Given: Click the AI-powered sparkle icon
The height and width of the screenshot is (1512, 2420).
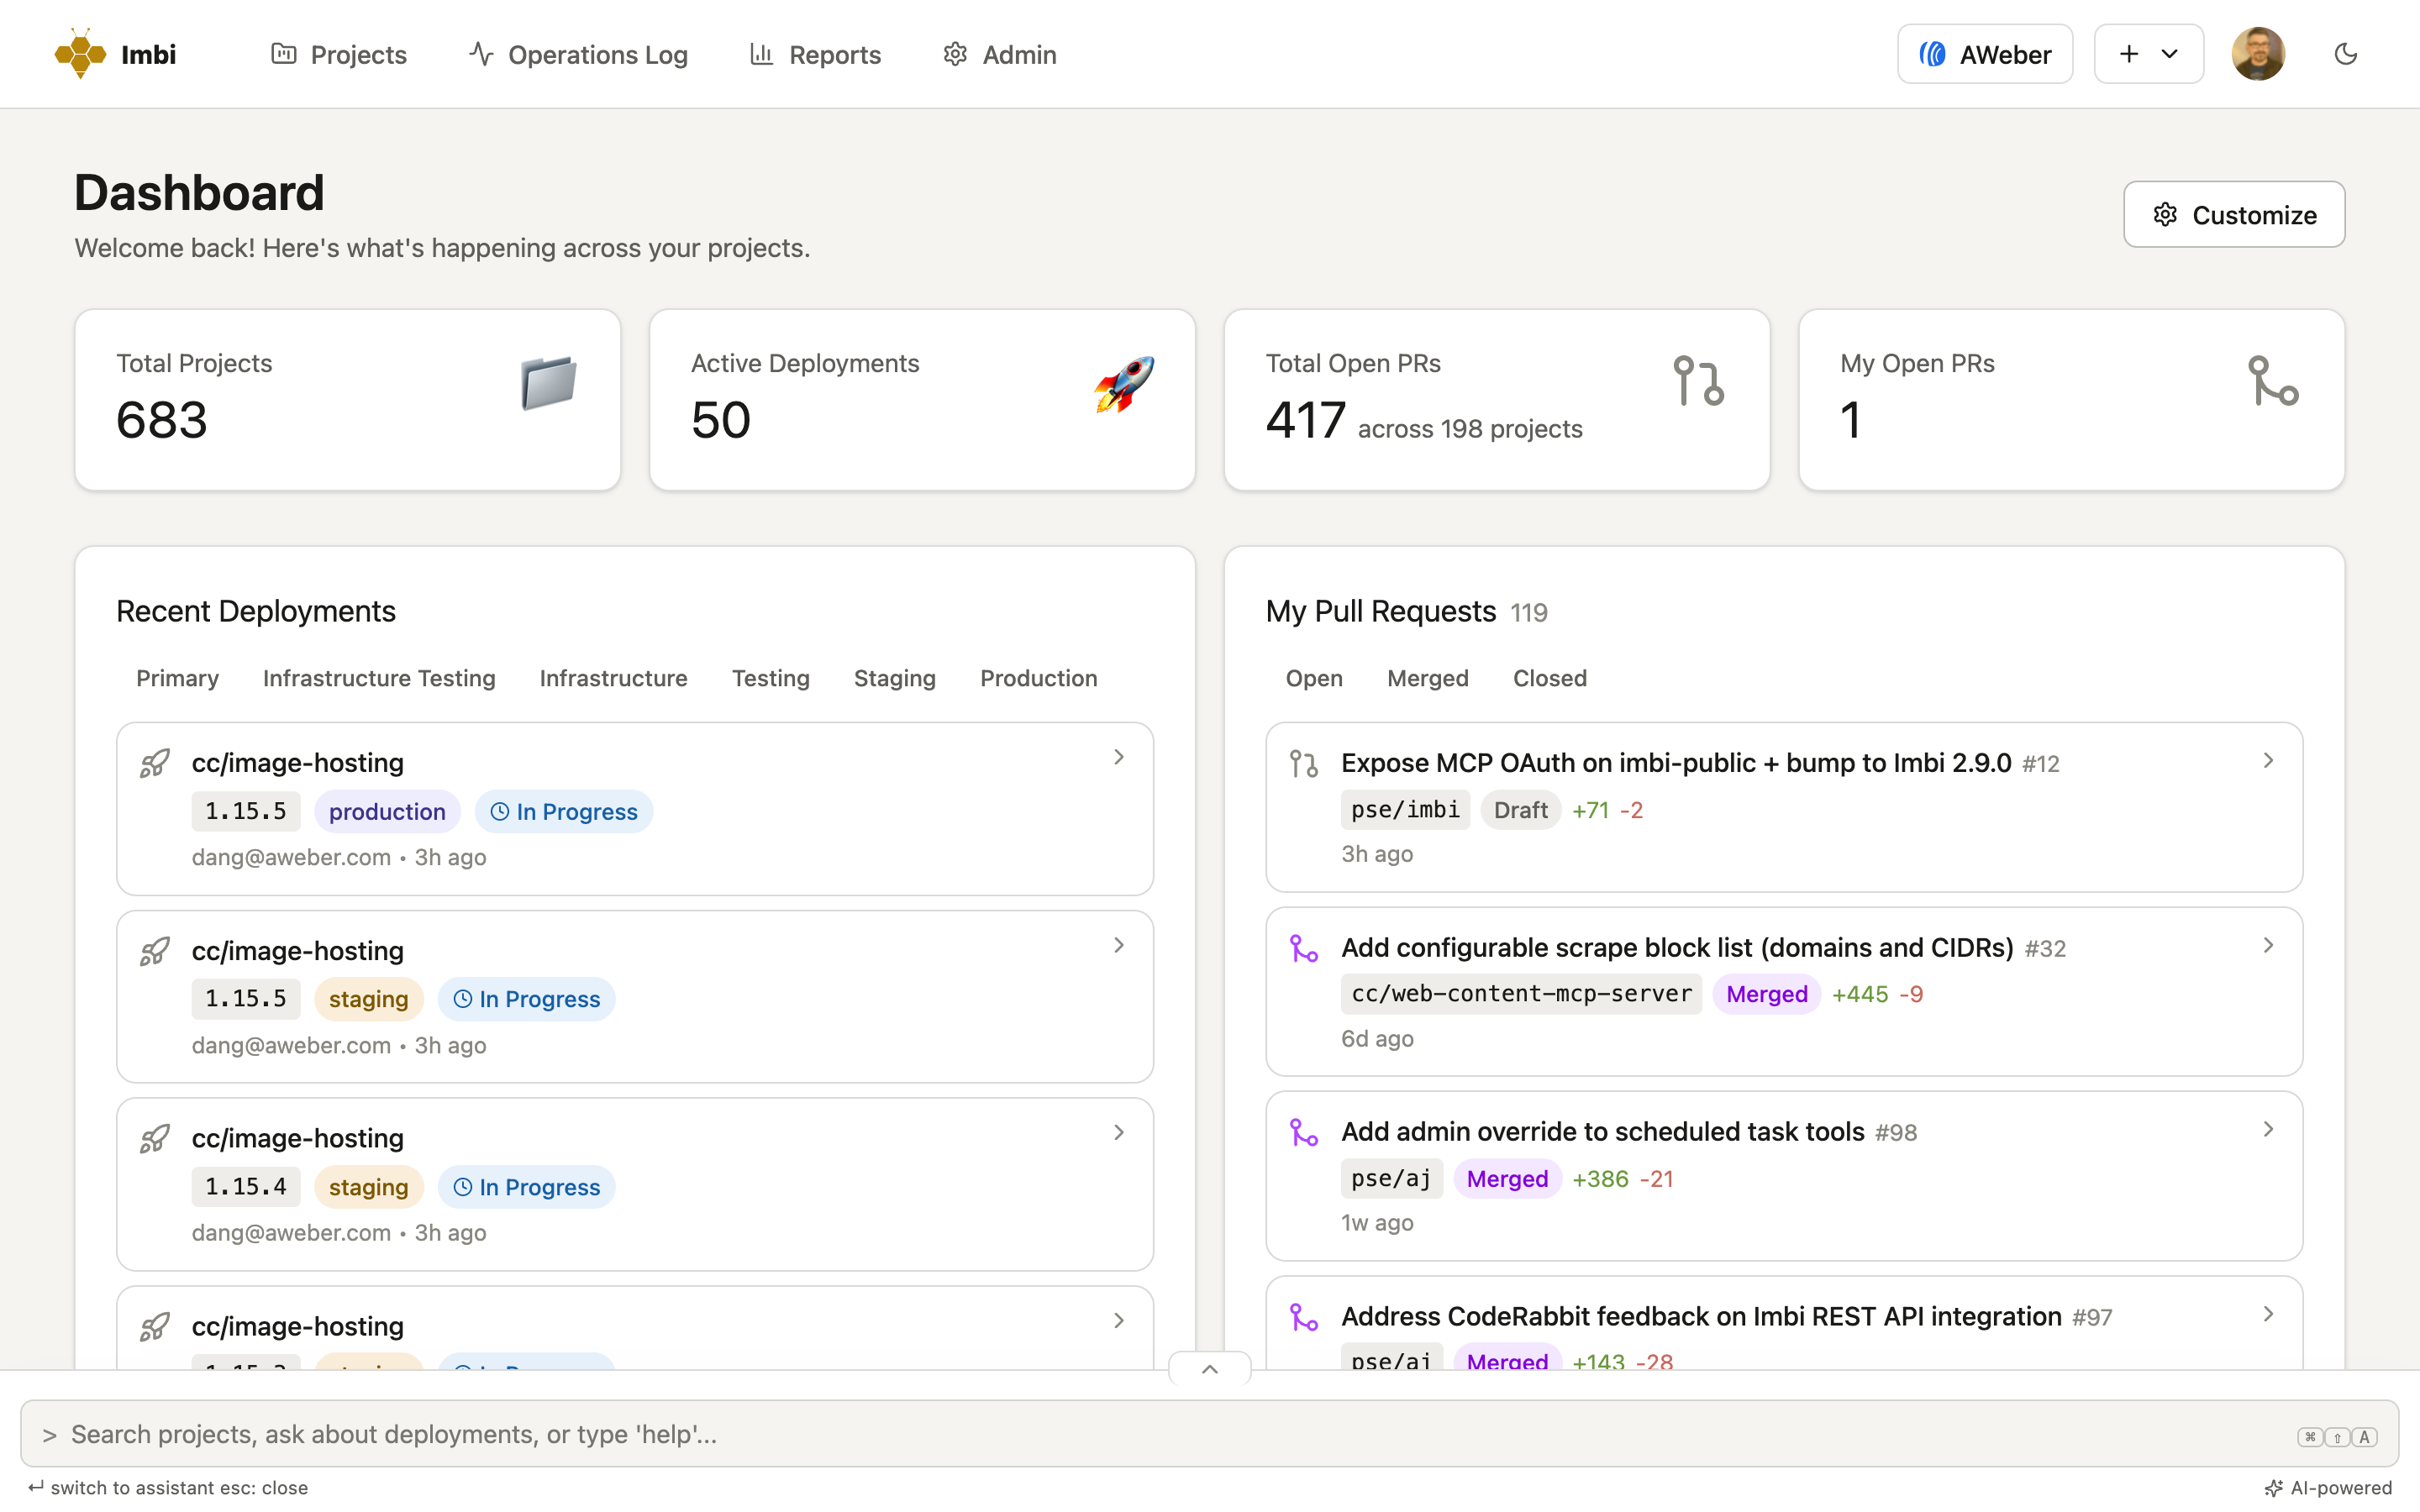Looking at the screenshot, I should (2274, 1488).
